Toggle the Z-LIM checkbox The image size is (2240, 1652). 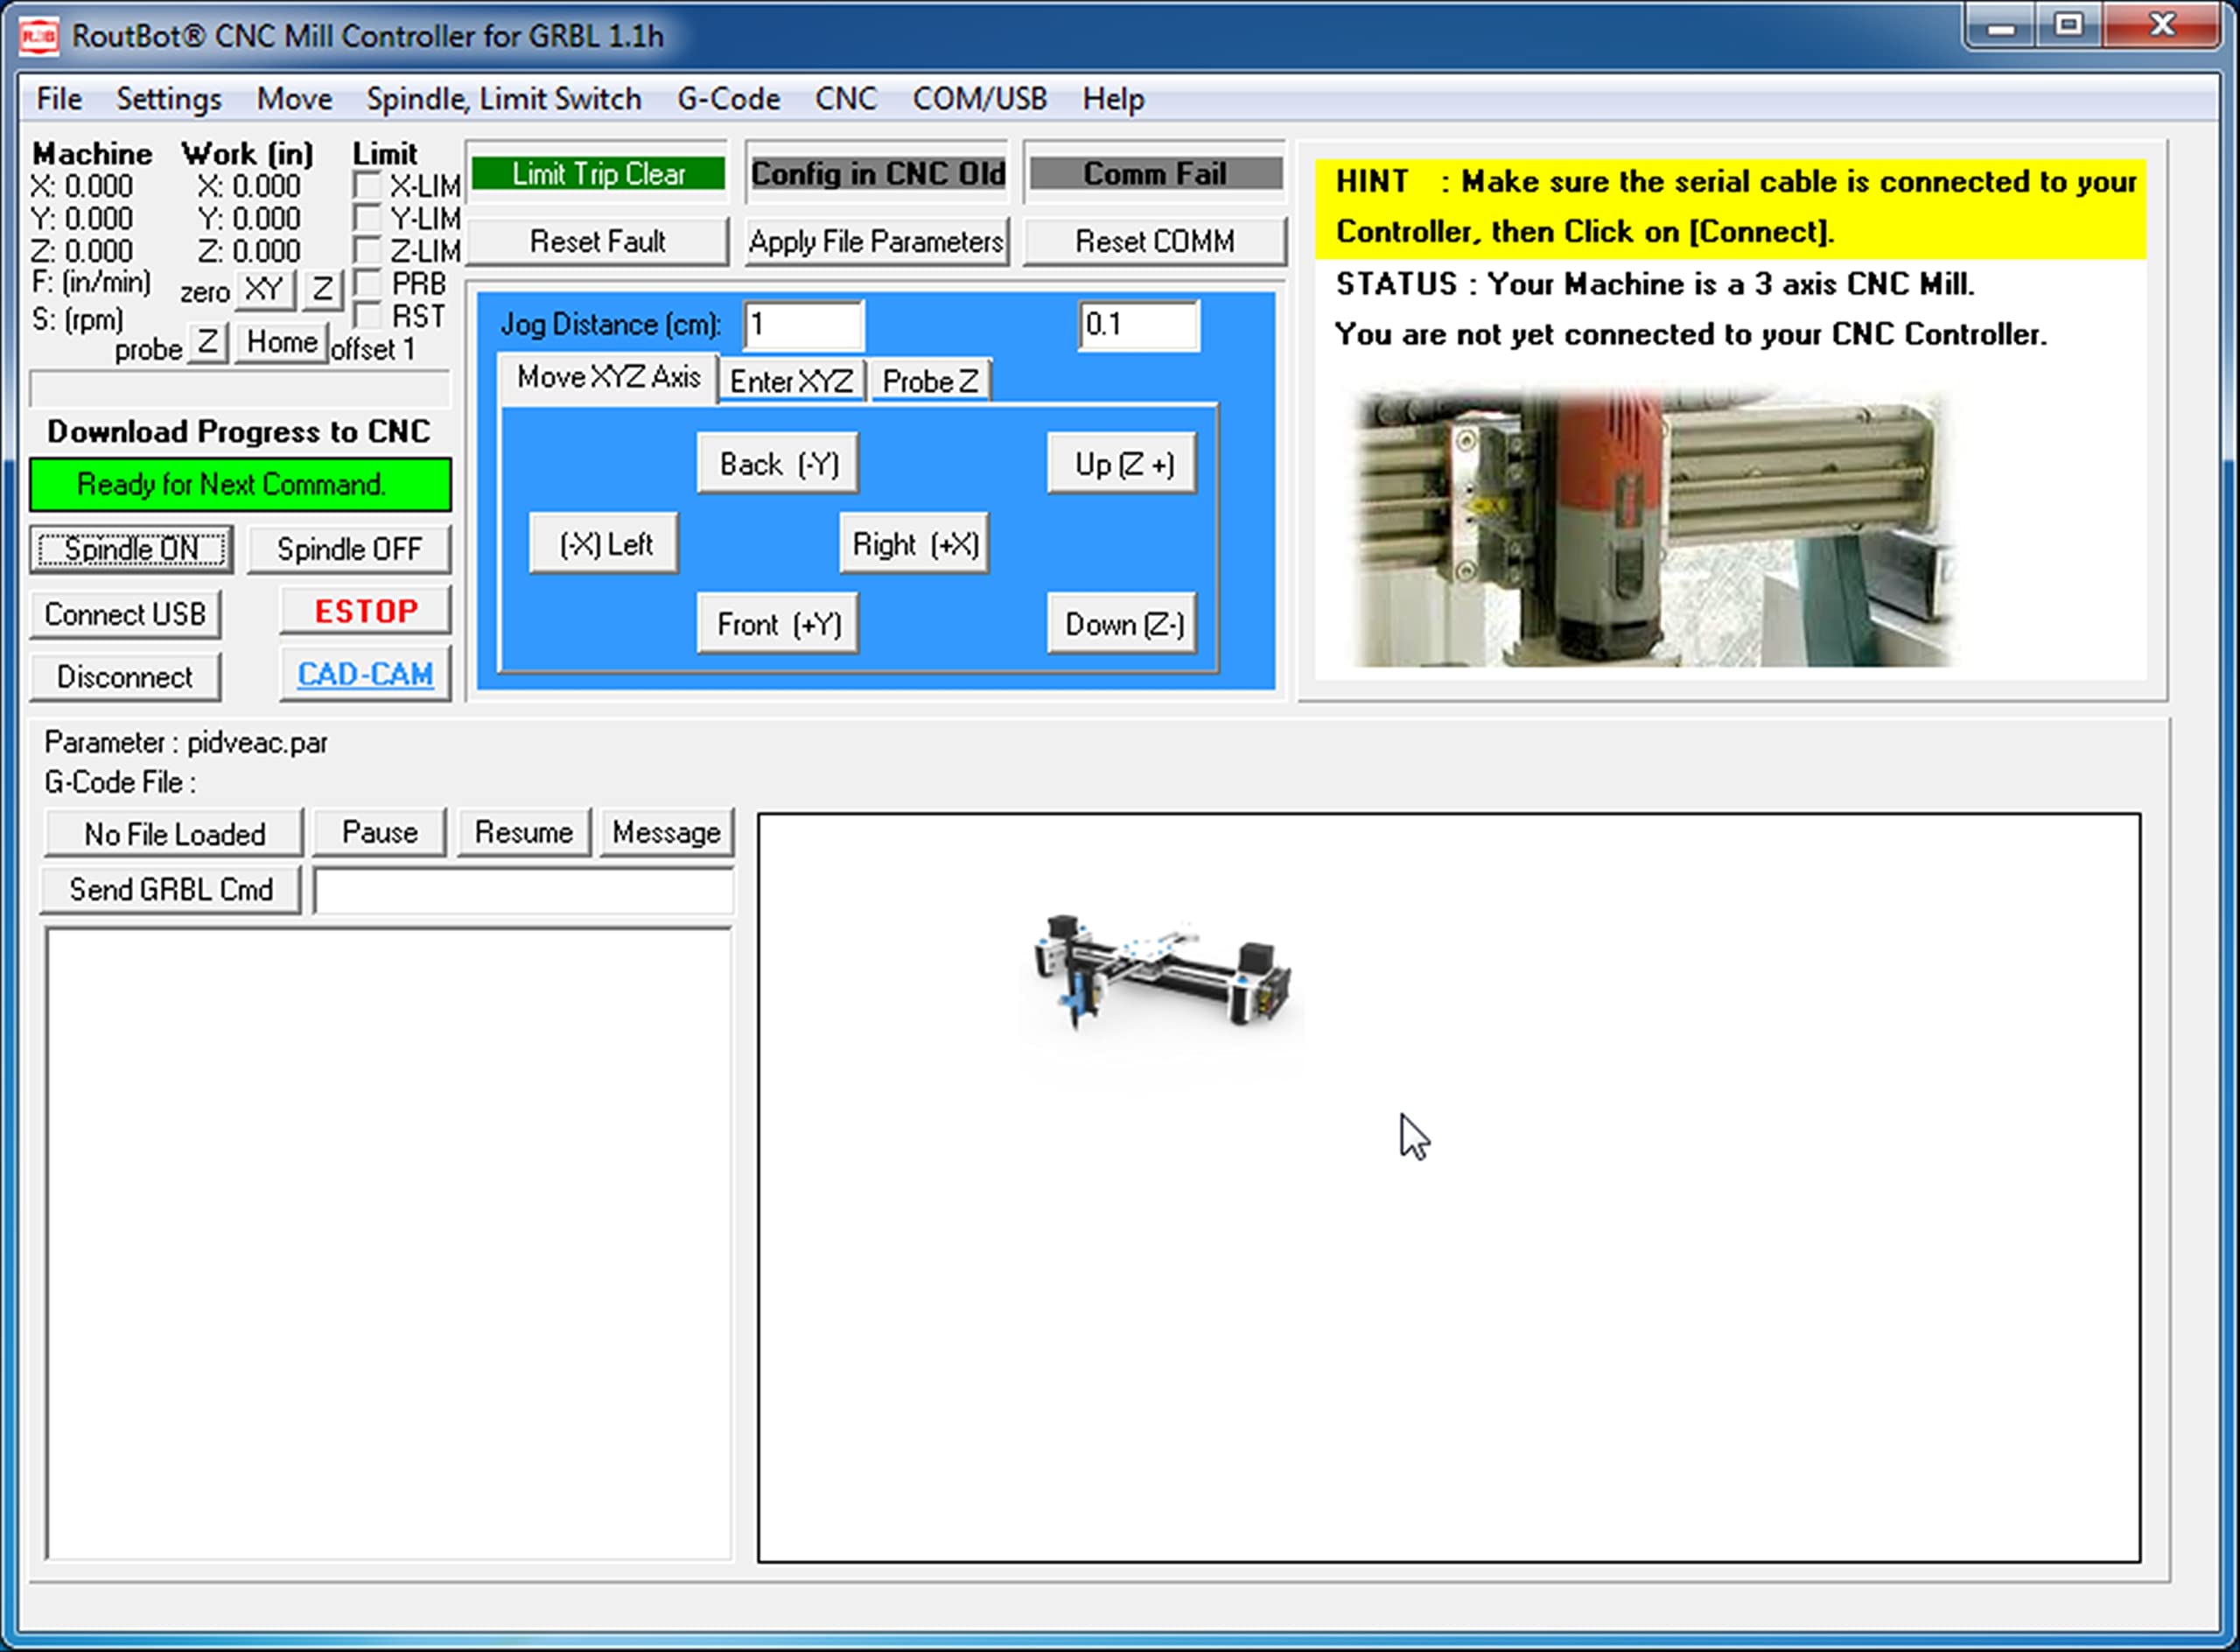(x=368, y=249)
